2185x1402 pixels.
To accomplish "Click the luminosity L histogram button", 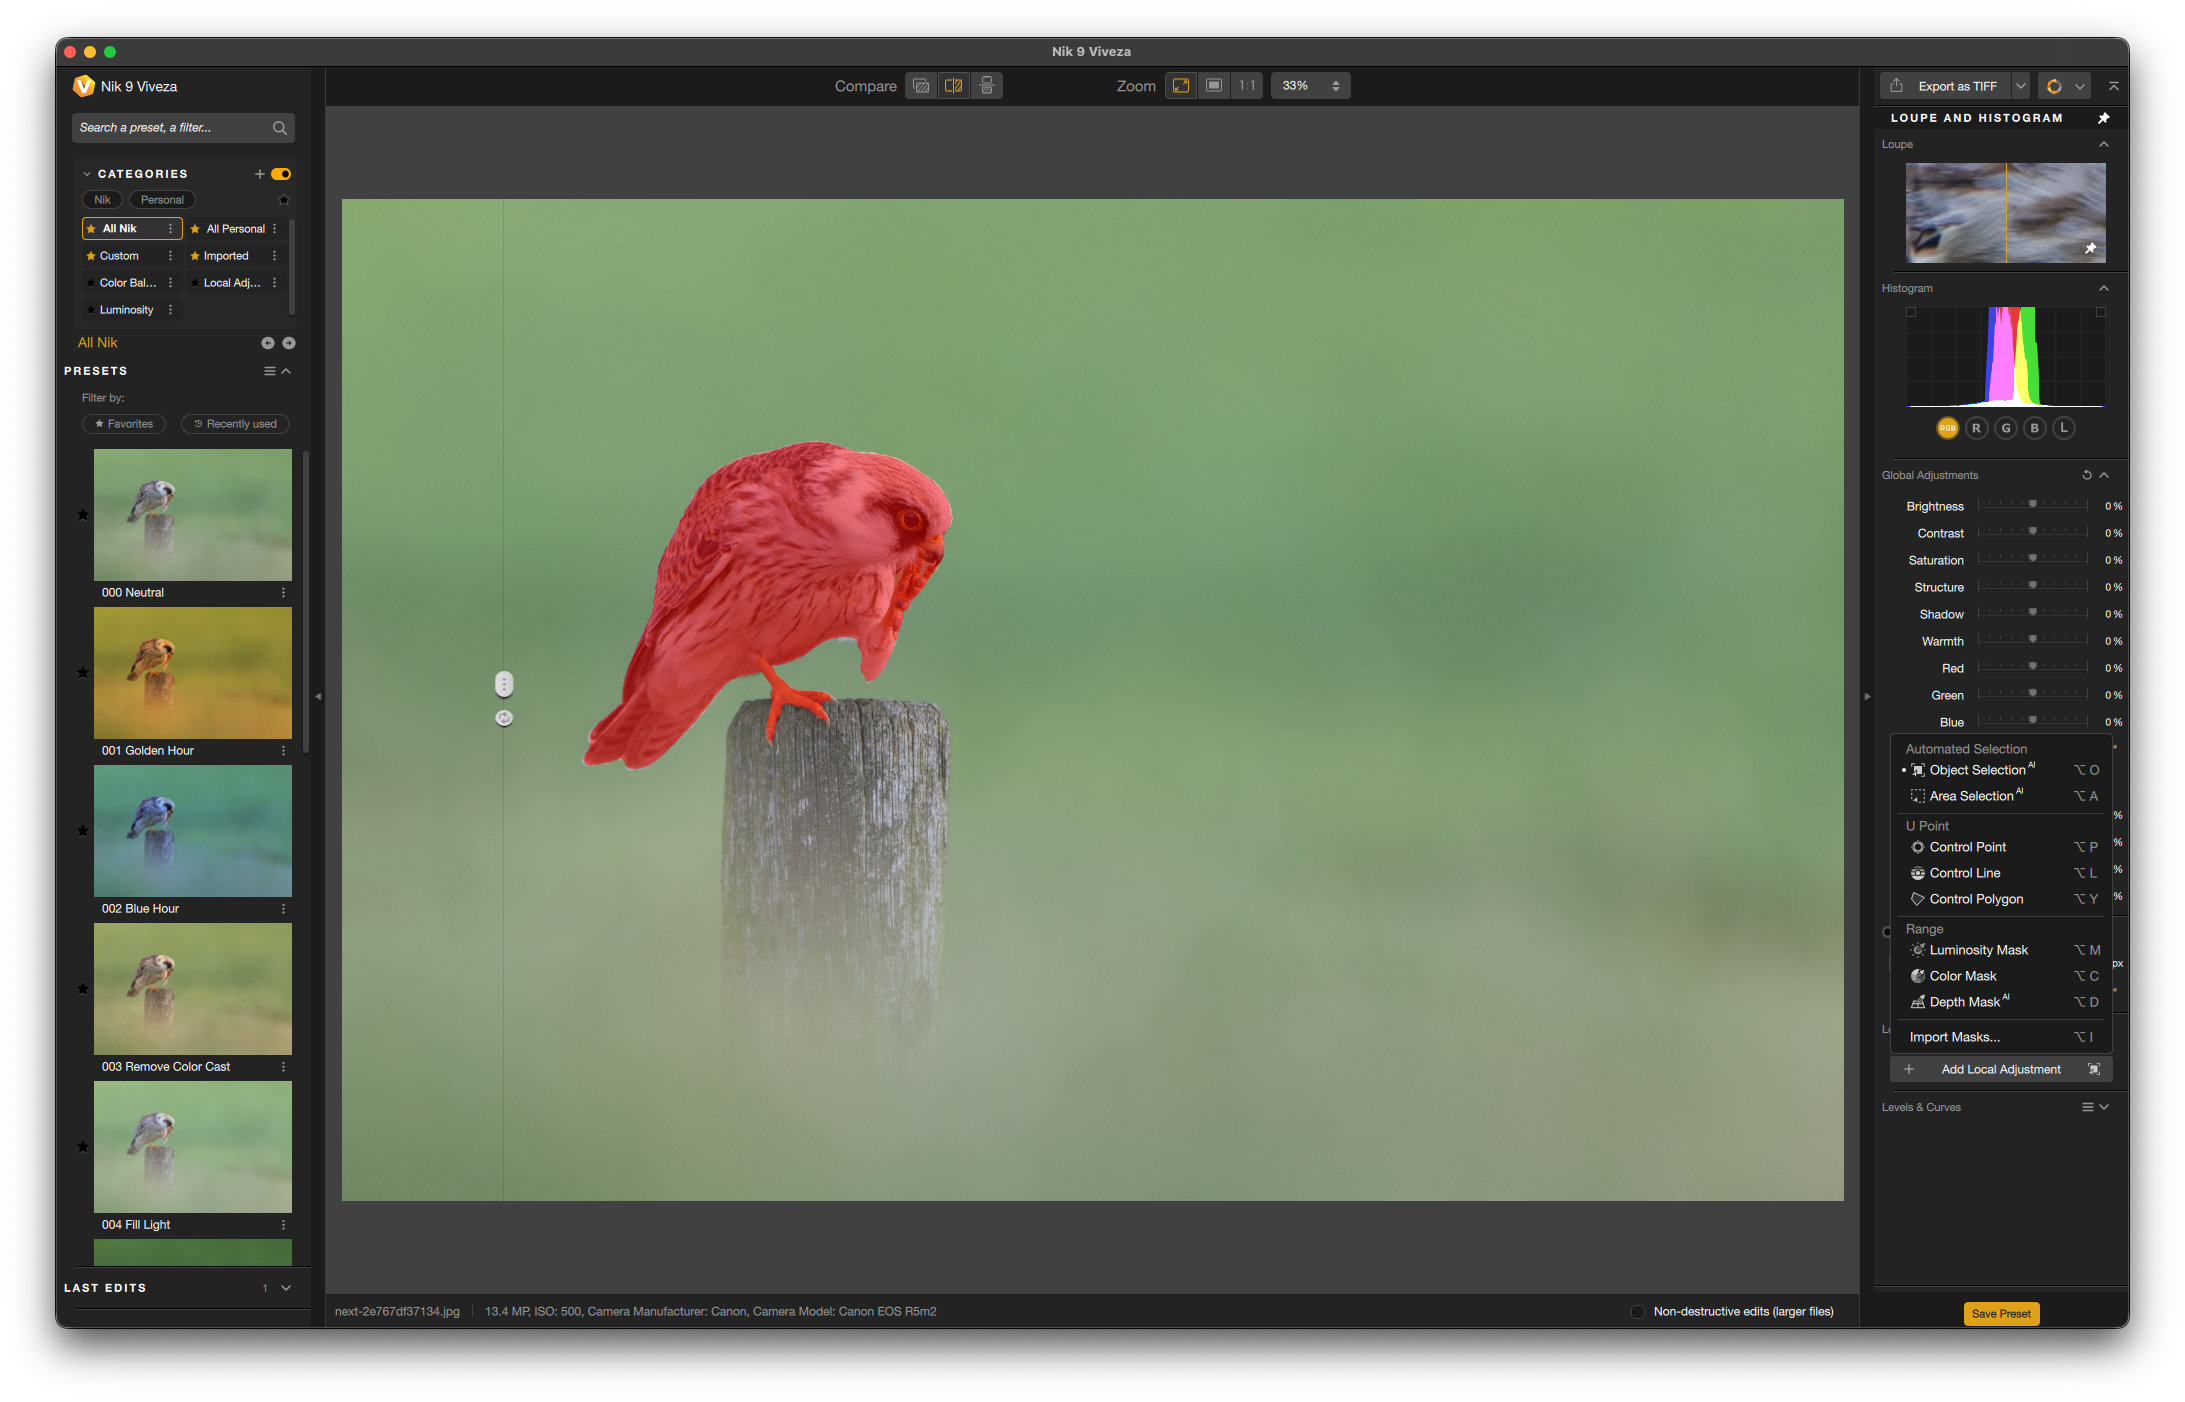I will (x=2063, y=428).
